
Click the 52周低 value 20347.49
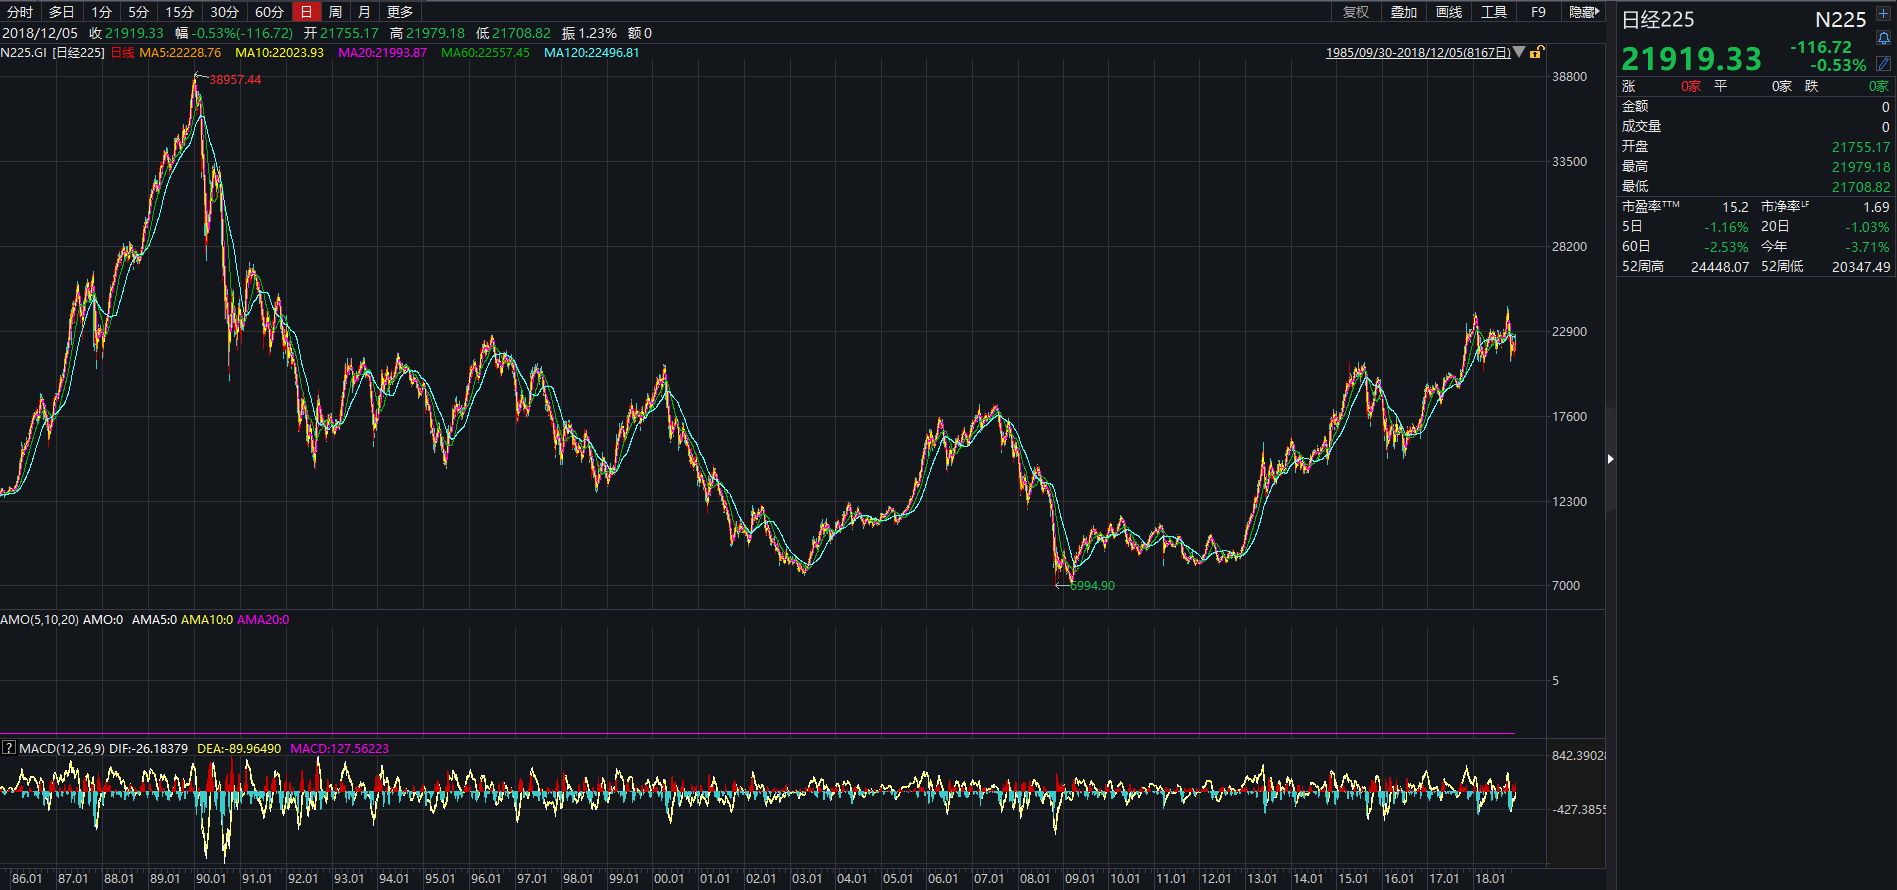tap(1861, 267)
